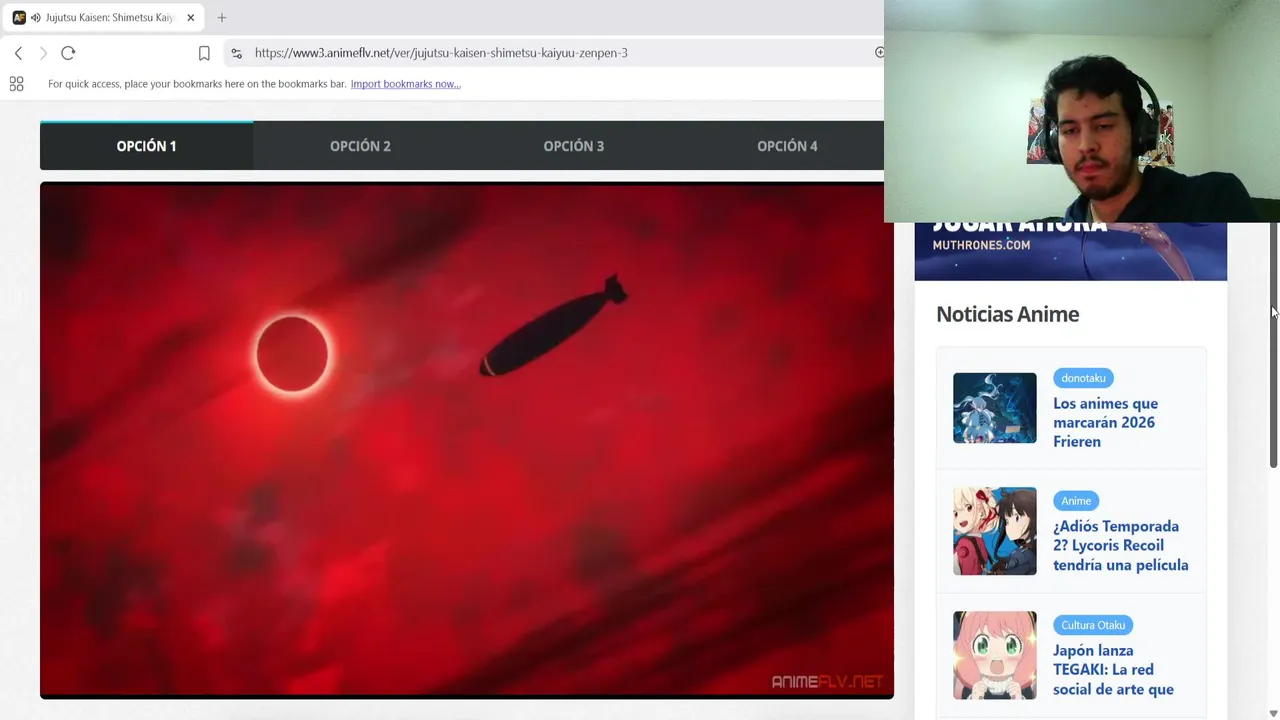Bookmark this page using the bookmark icon
The image size is (1280, 720).
(x=204, y=53)
